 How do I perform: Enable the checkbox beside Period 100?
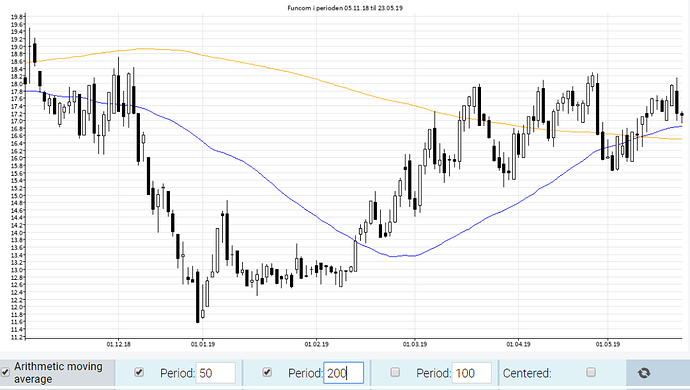coord(395,372)
